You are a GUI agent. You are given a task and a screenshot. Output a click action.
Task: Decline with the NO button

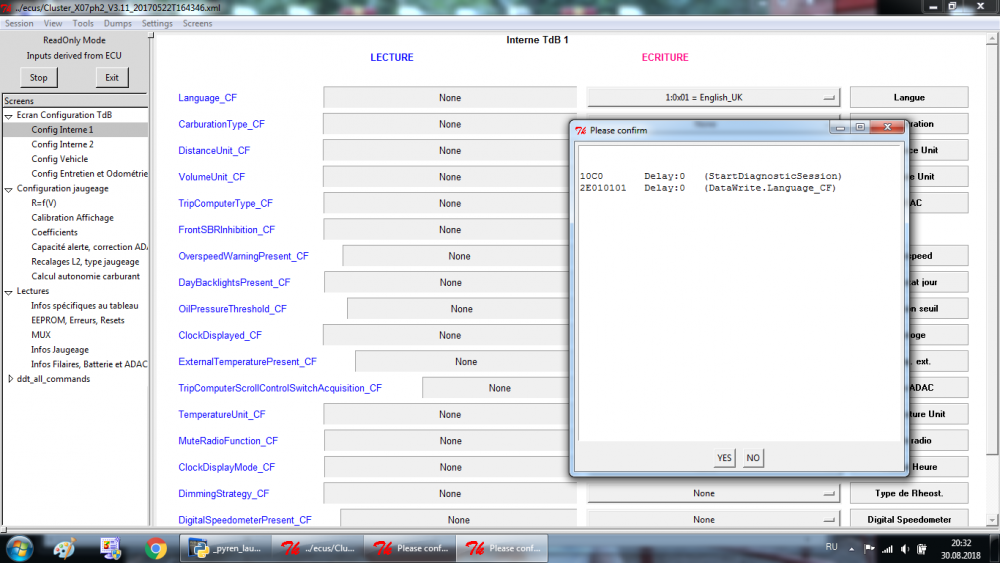tap(753, 458)
